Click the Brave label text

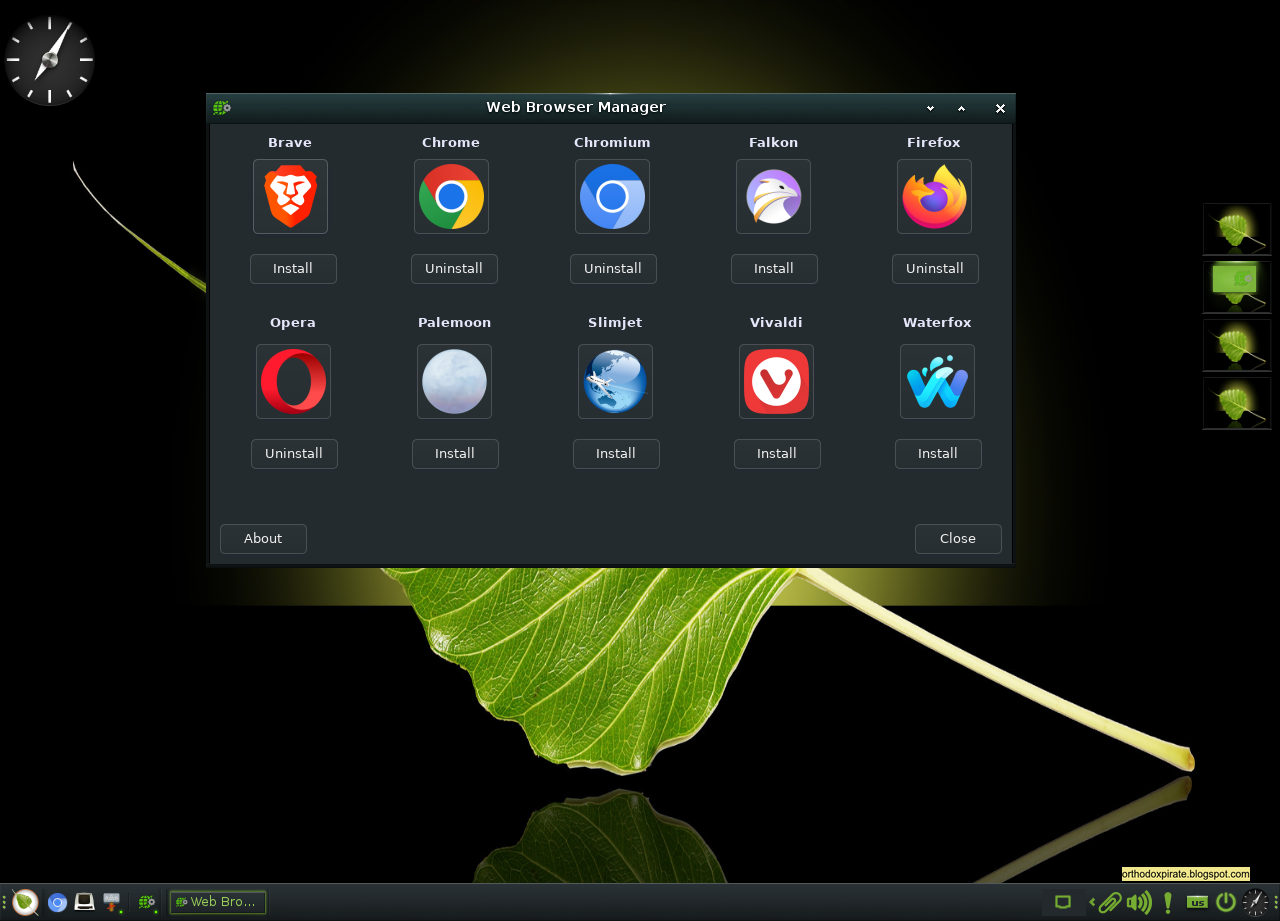tap(290, 143)
